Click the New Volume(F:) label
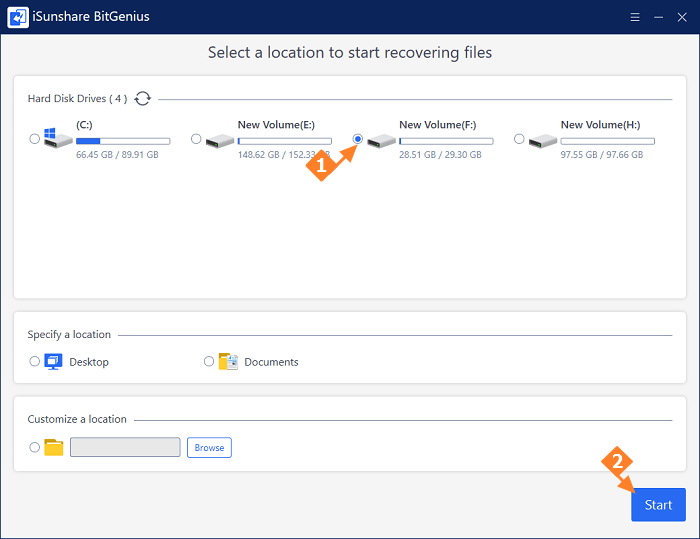This screenshot has height=539, width=700. [x=438, y=125]
